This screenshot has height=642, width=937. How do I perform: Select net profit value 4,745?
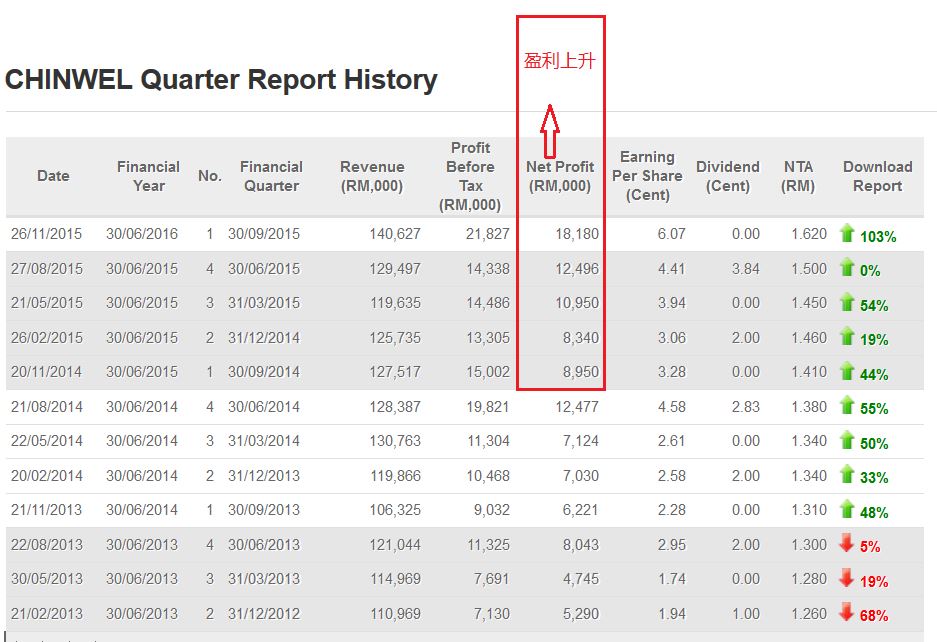[x=580, y=579]
